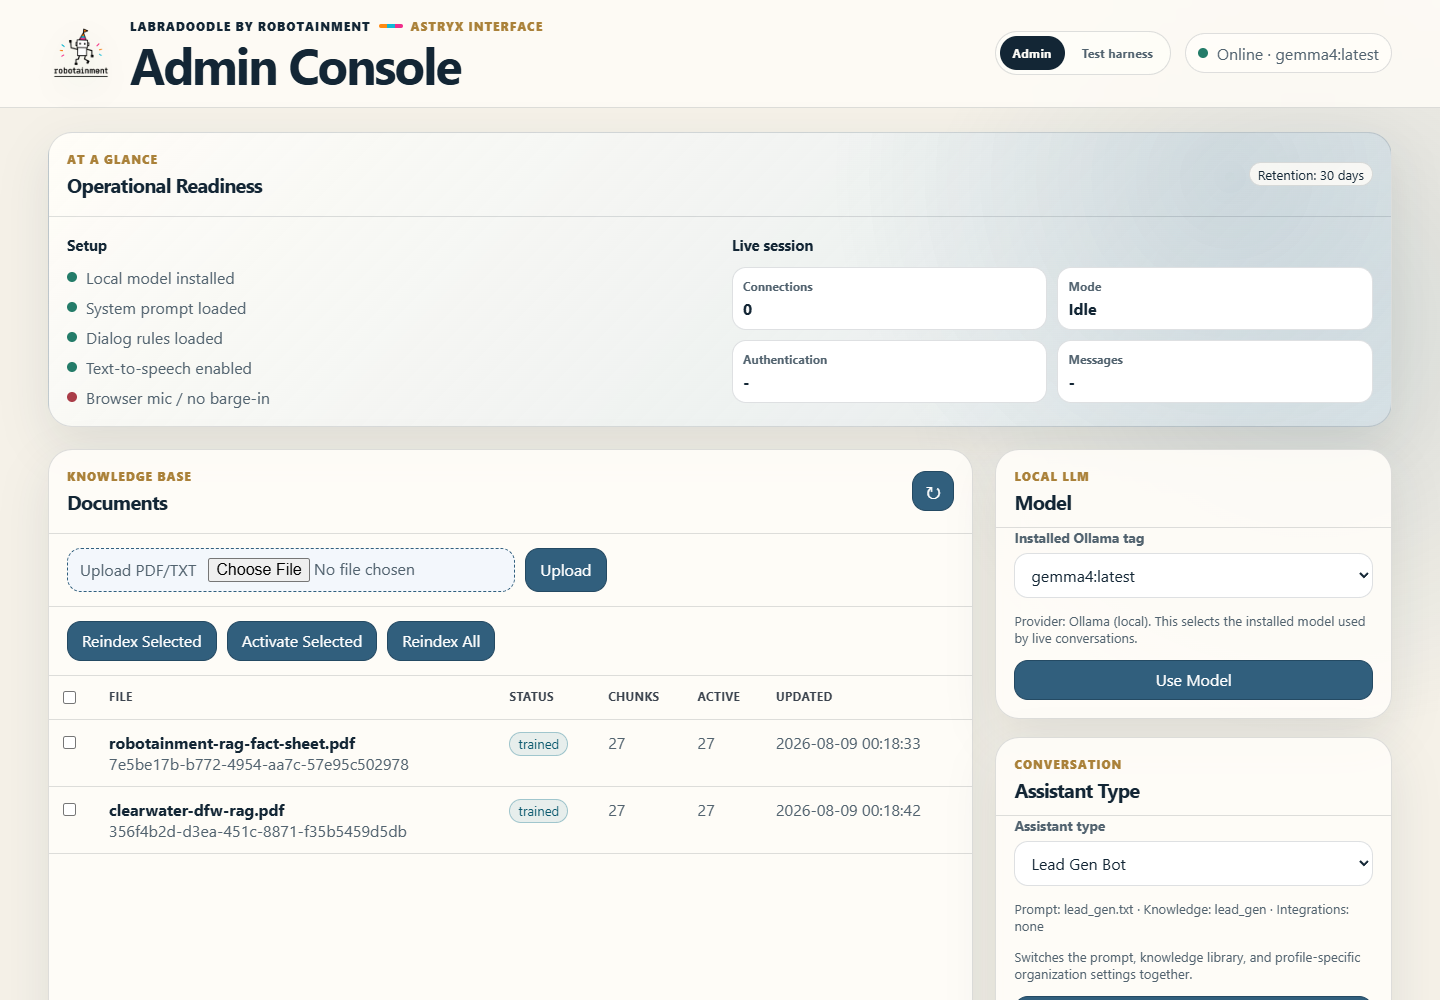Select all files checkbox in table header
The height and width of the screenshot is (1000, 1440).
tap(70, 697)
